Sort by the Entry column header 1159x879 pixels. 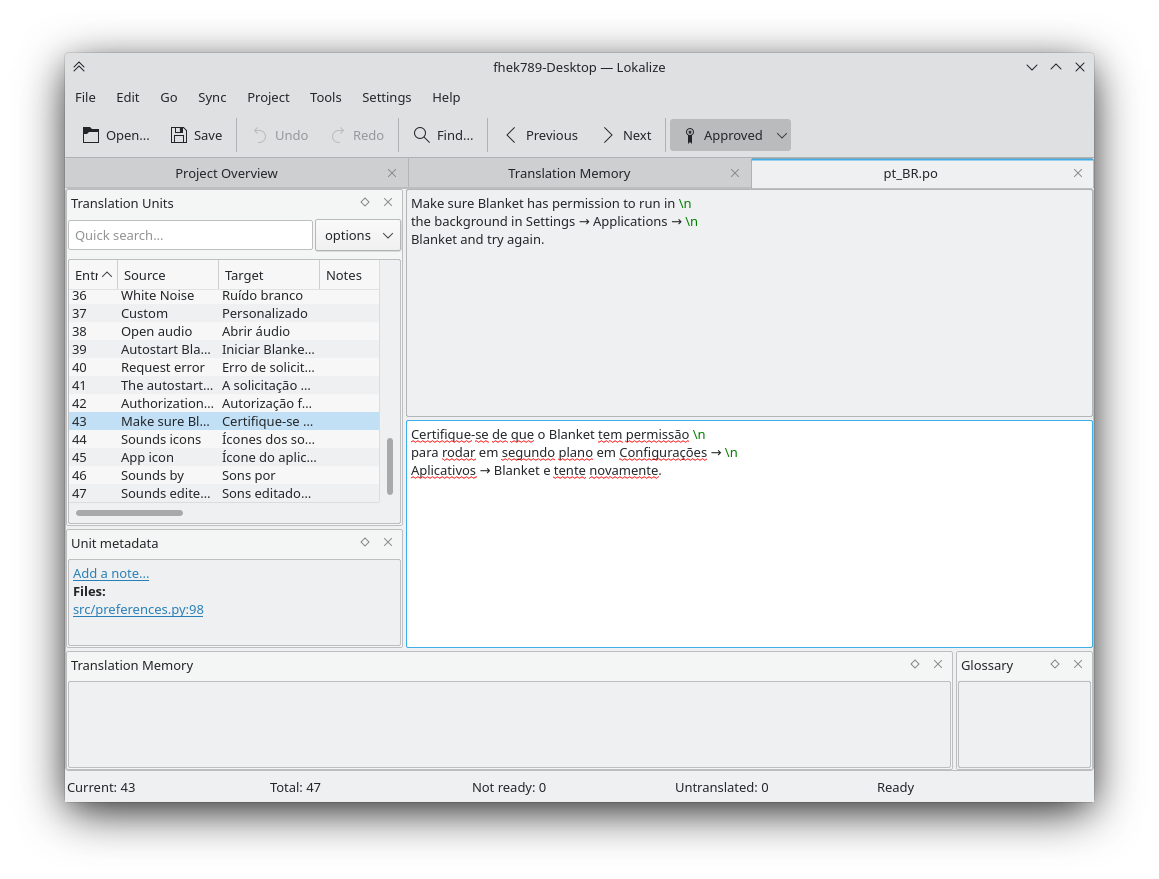(93, 275)
